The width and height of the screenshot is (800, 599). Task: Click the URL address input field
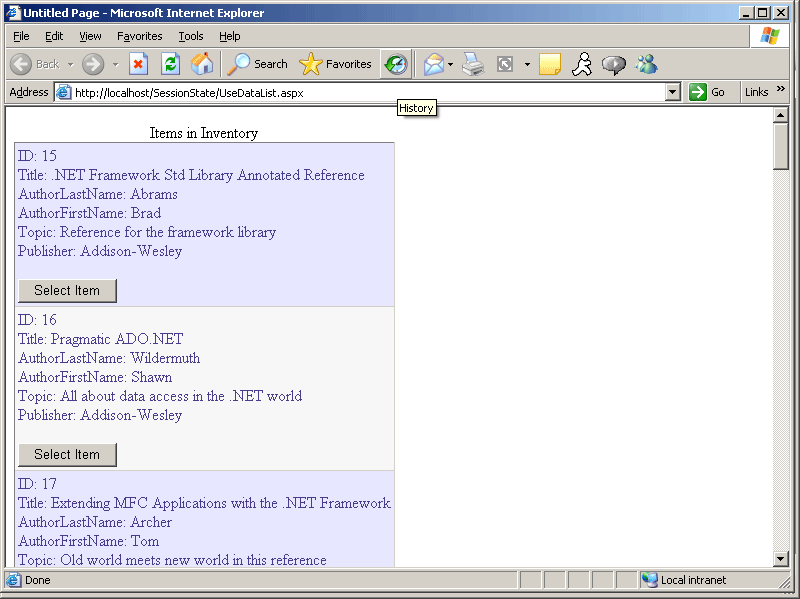(x=360, y=92)
